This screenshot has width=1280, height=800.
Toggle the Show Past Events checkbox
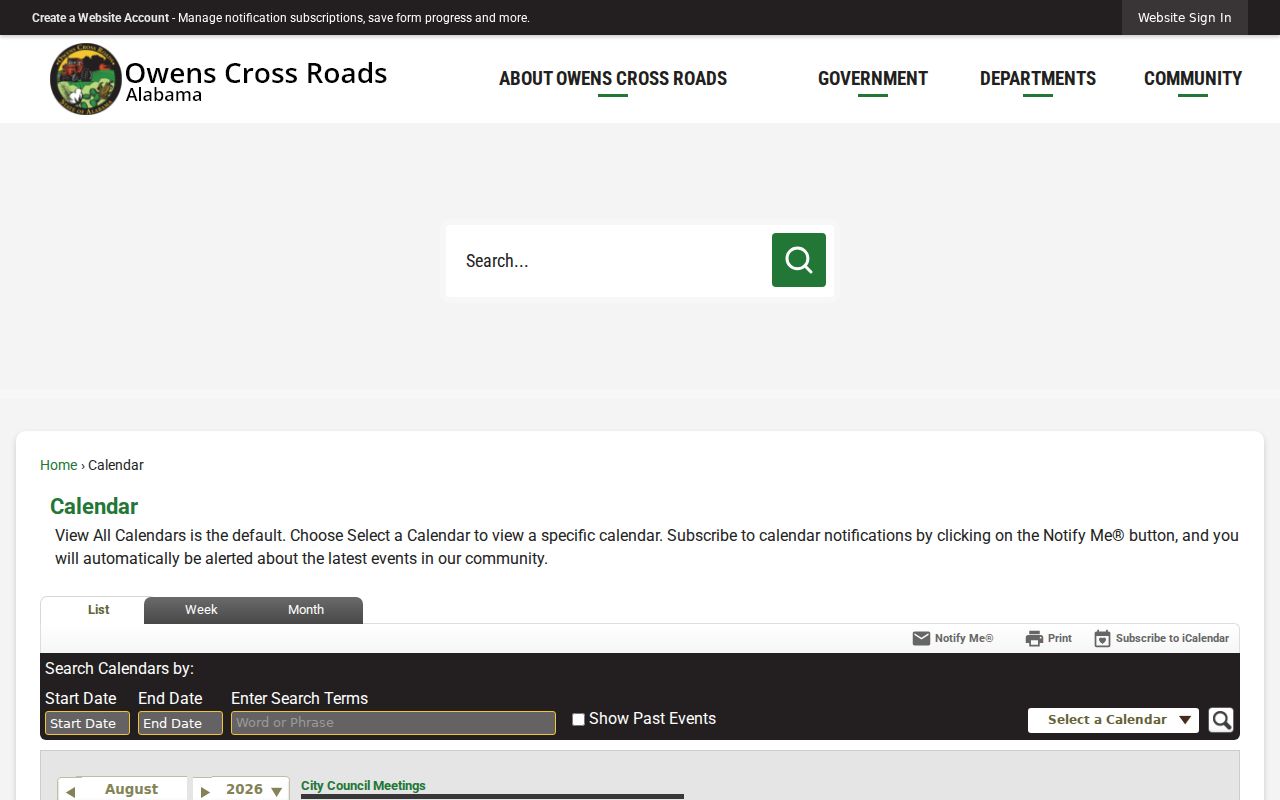(578, 719)
